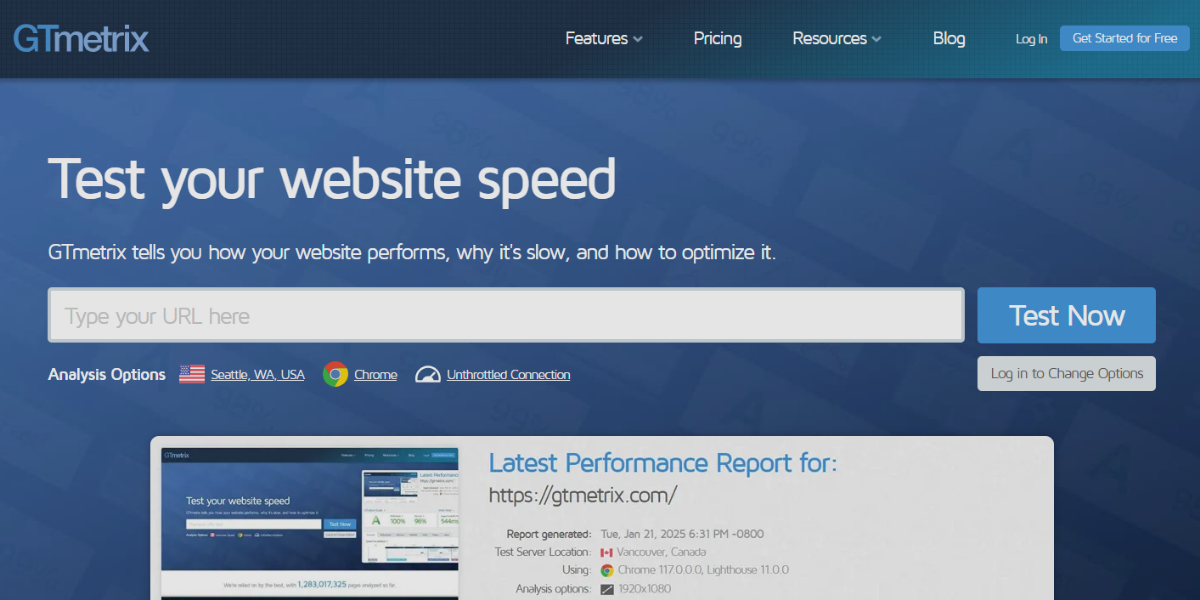This screenshot has height=600, width=1200.
Task: Select the Unthrottled Connection link
Action: (x=508, y=375)
